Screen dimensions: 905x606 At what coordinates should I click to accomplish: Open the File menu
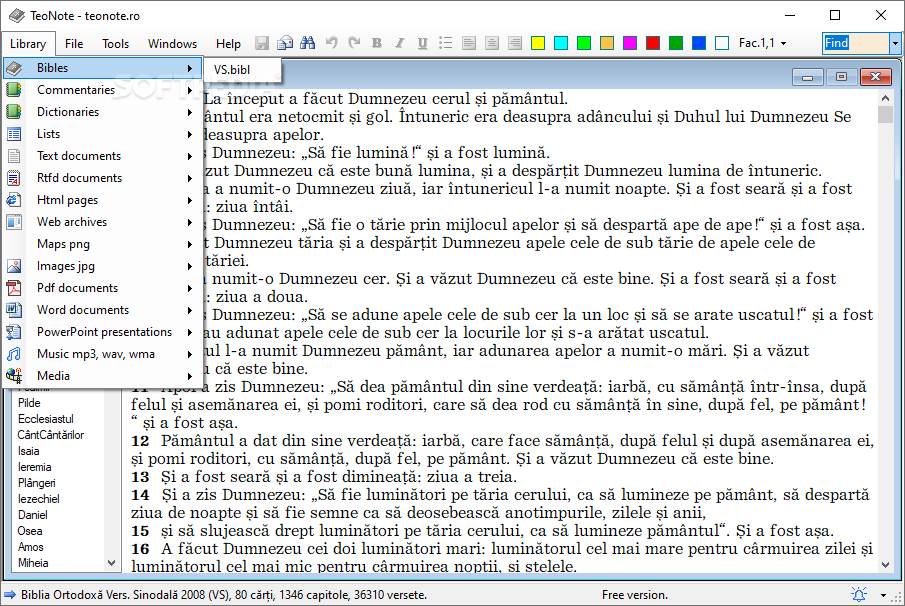74,44
